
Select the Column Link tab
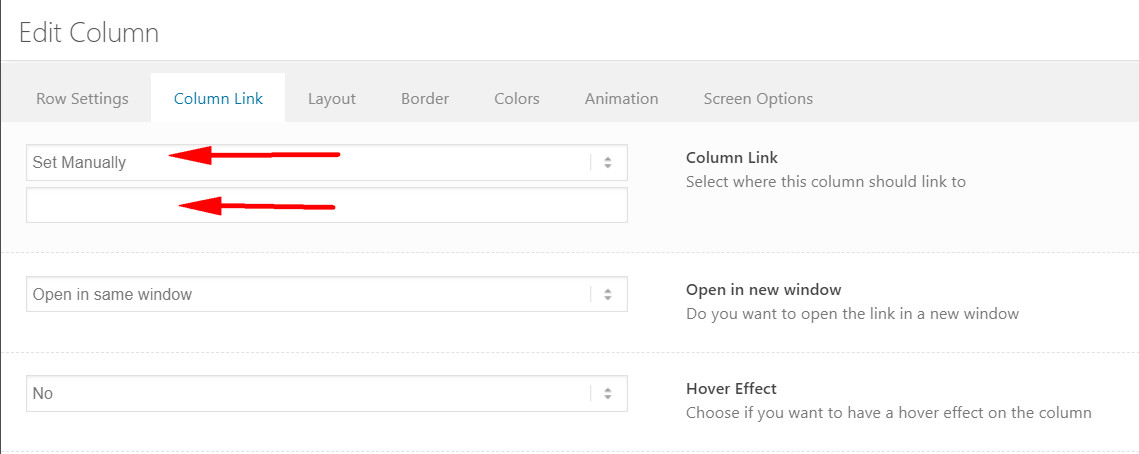[x=218, y=98]
